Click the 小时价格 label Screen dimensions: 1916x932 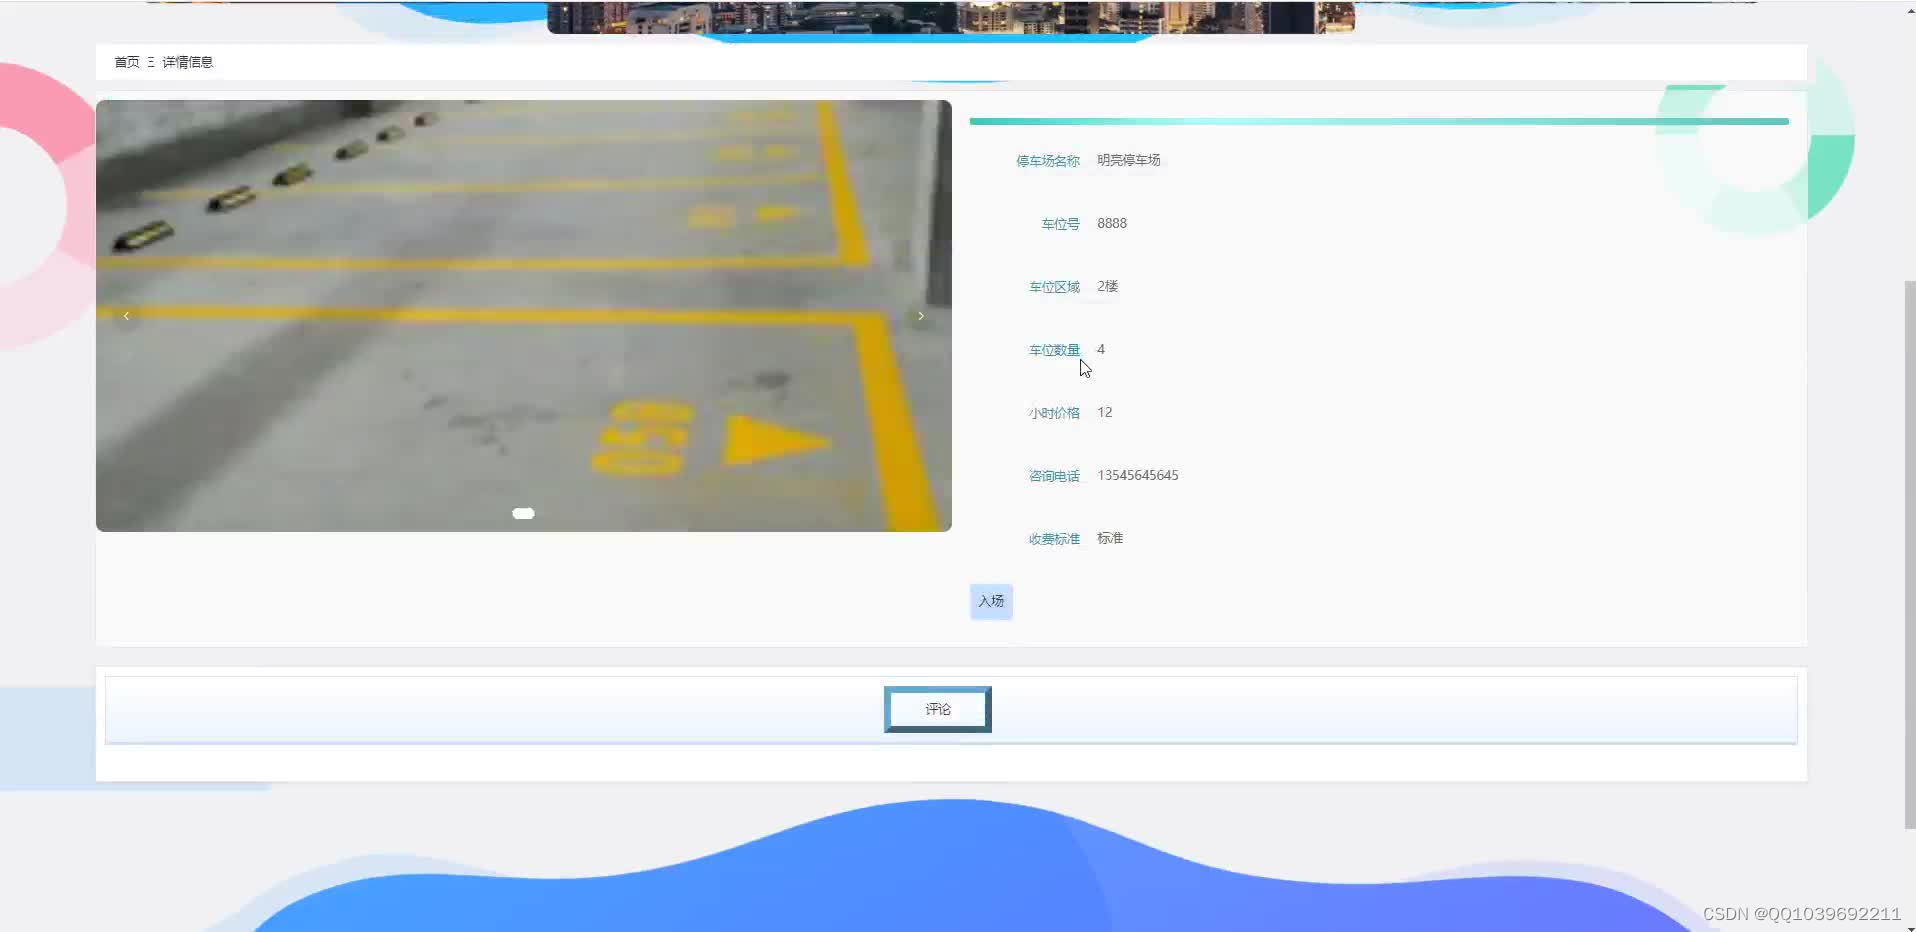[x=1054, y=413]
